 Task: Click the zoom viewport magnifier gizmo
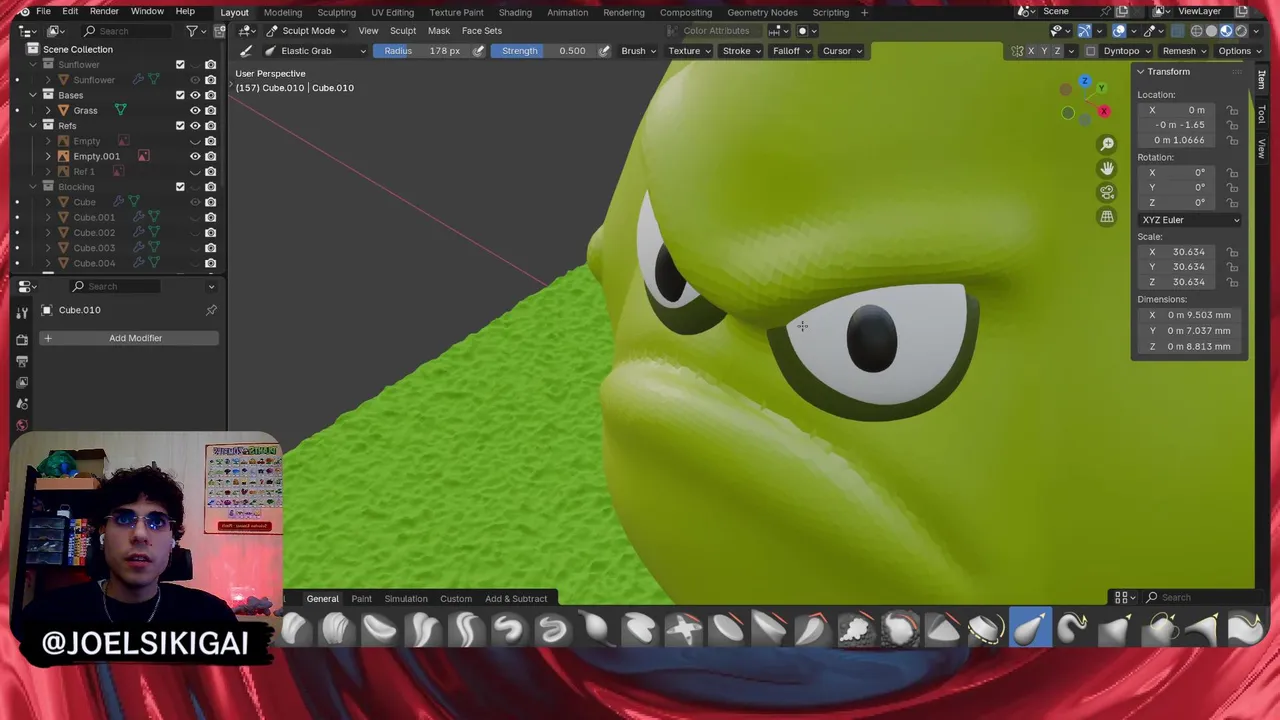tap(1107, 144)
